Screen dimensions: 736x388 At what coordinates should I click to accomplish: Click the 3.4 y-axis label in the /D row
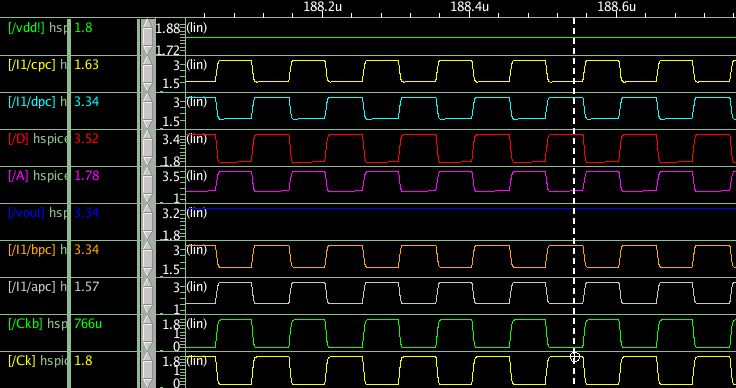pyautogui.click(x=170, y=140)
